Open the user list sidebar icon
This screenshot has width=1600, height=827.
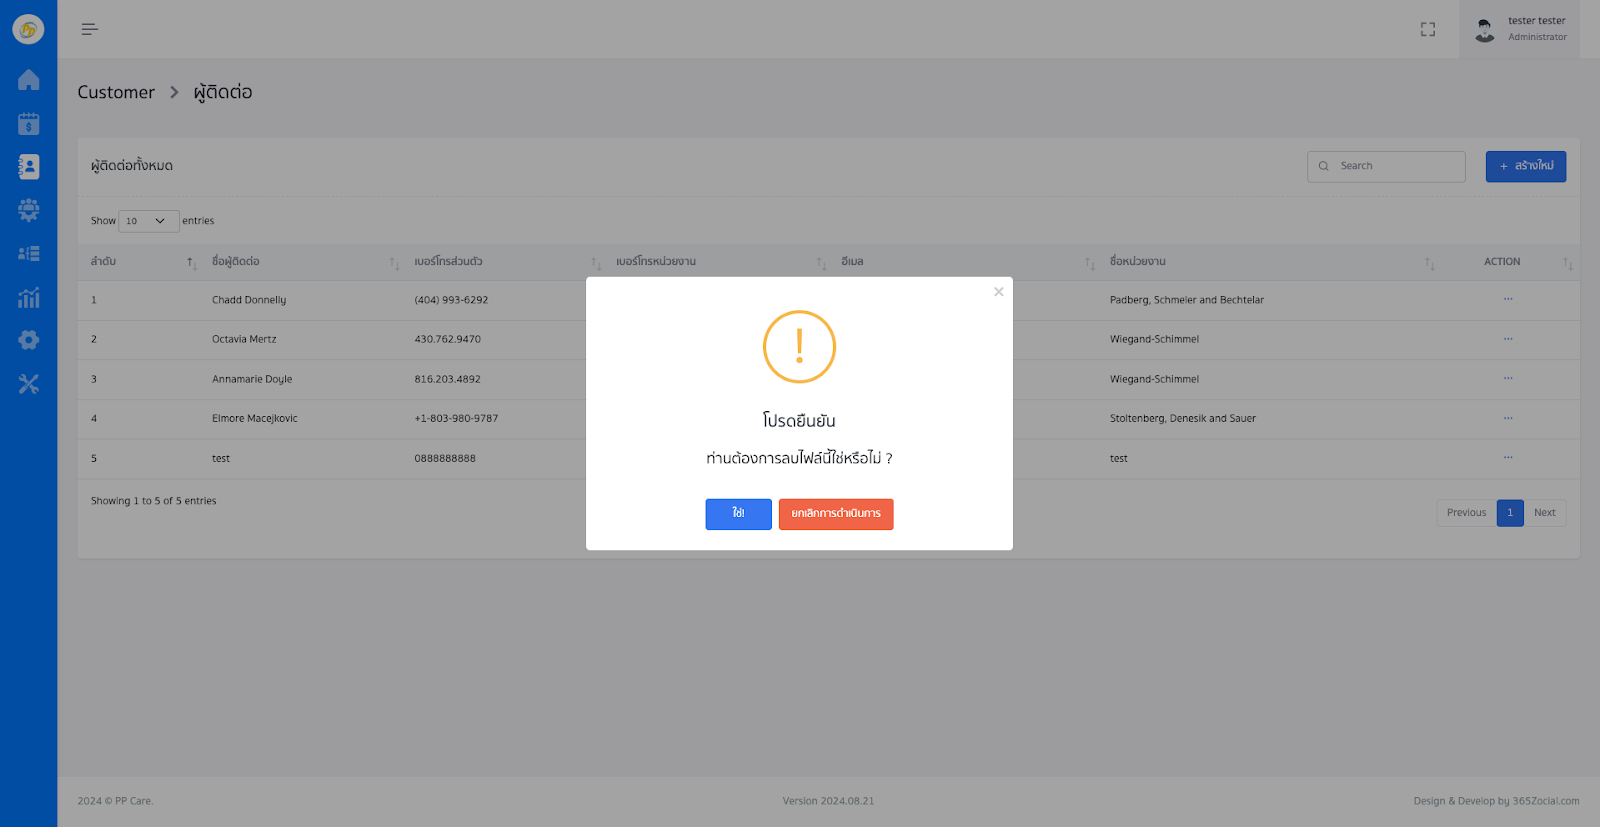click(28, 254)
